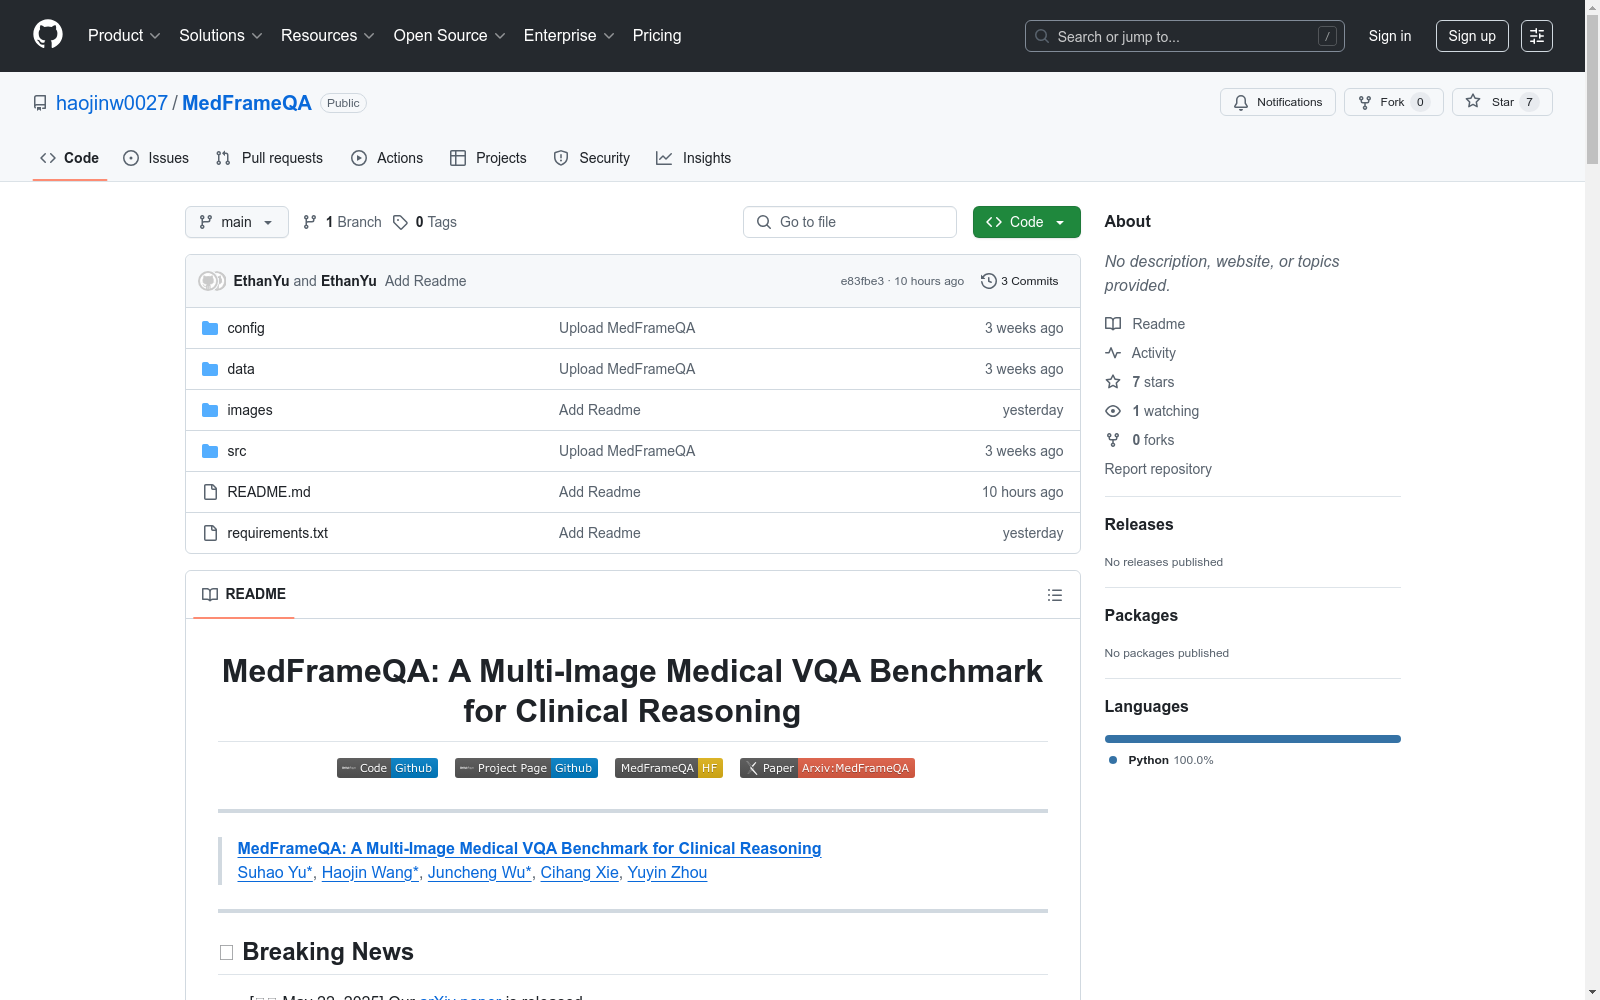Click the watching eye icon

pyautogui.click(x=1113, y=411)
